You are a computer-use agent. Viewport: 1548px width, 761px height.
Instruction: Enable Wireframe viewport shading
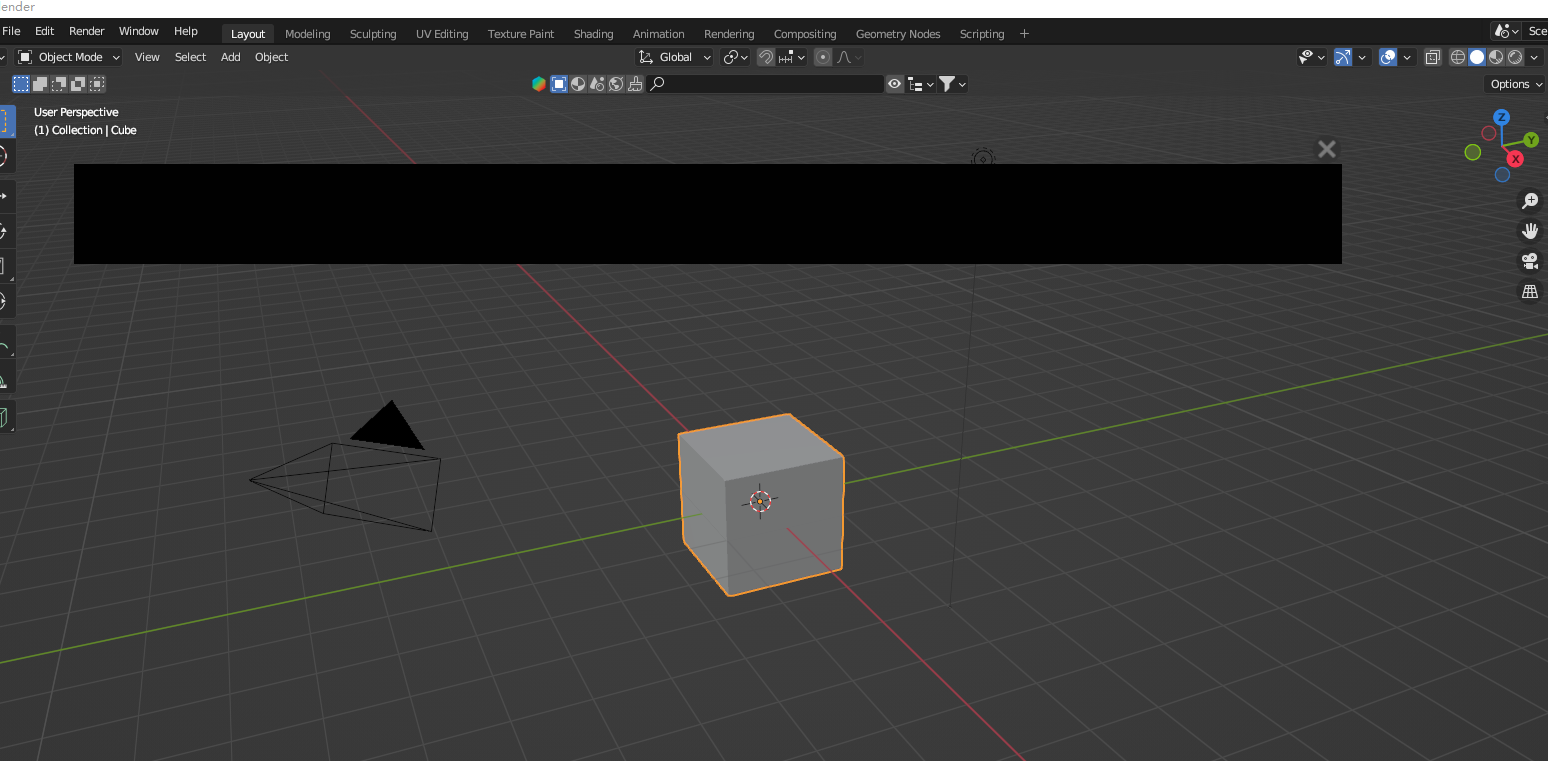[1458, 57]
